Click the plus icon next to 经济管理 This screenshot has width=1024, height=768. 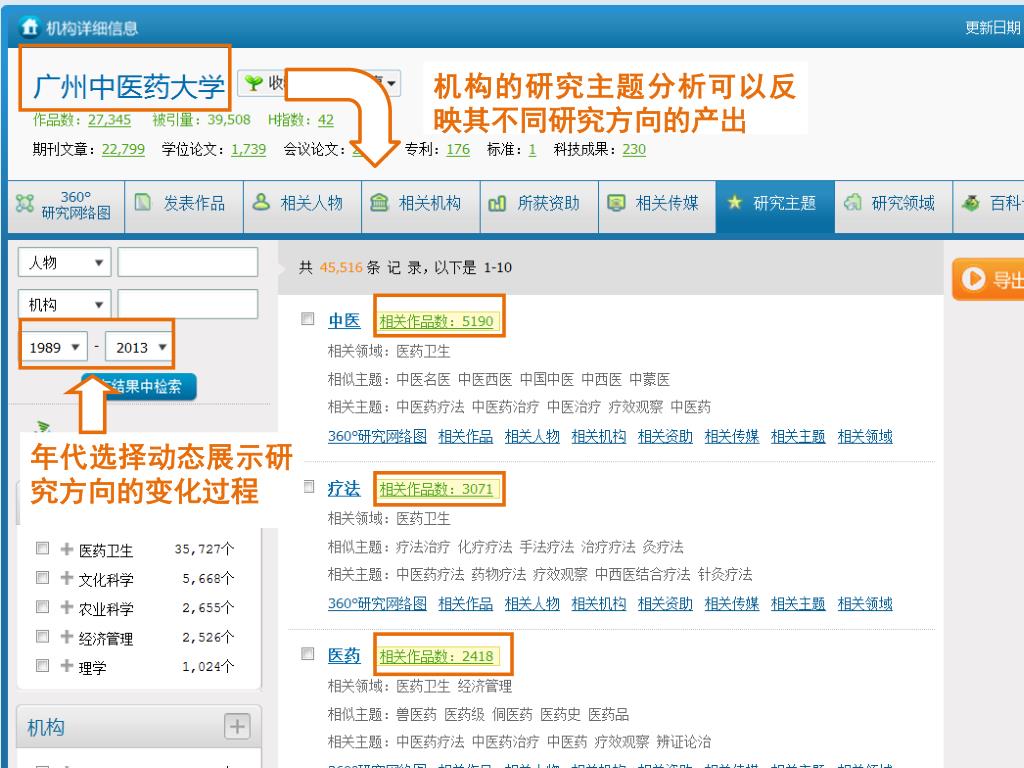[67, 636]
